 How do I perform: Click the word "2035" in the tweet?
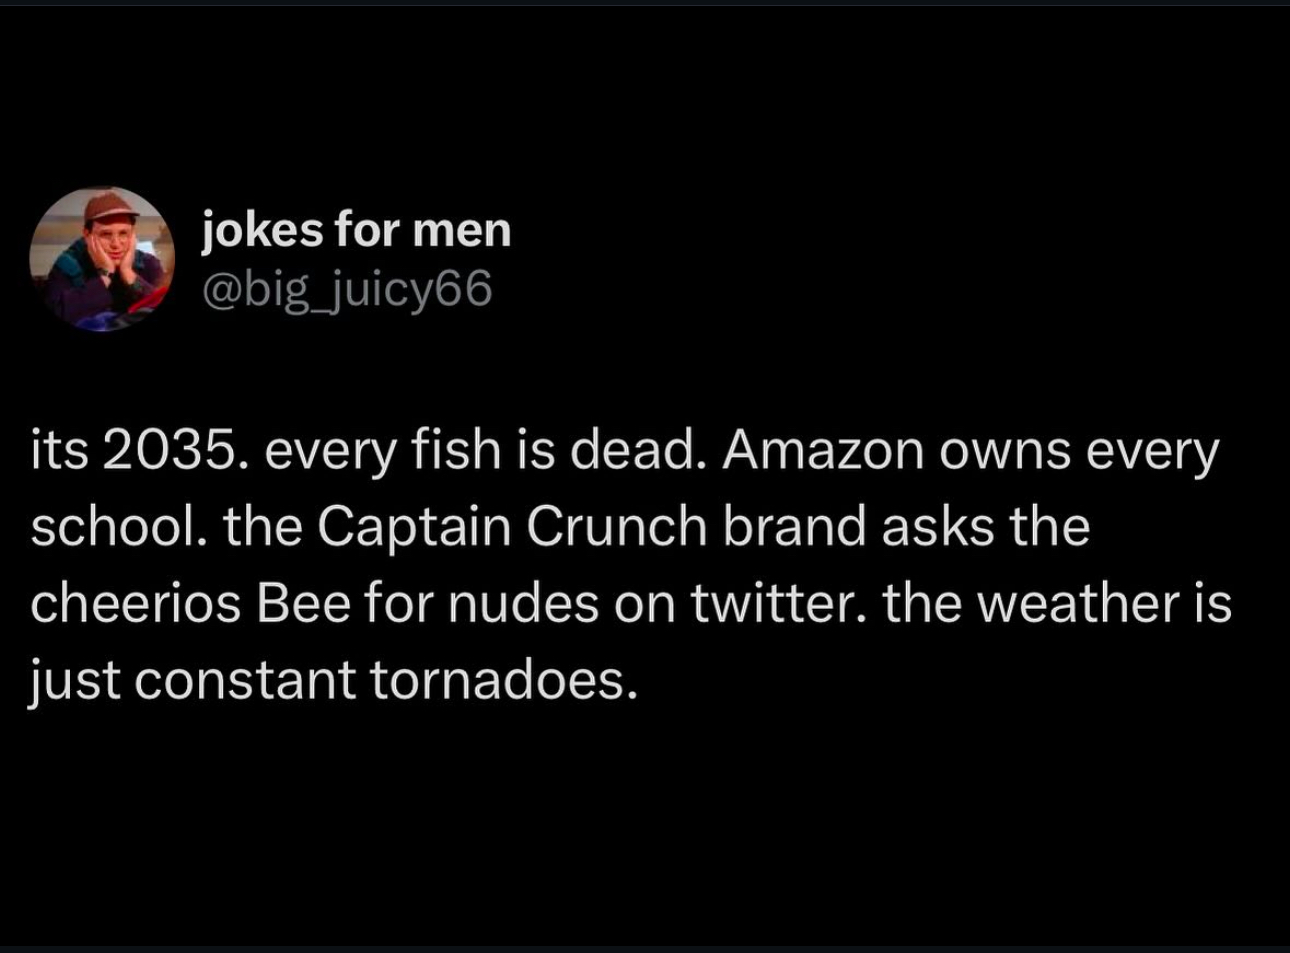[x=169, y=450]
